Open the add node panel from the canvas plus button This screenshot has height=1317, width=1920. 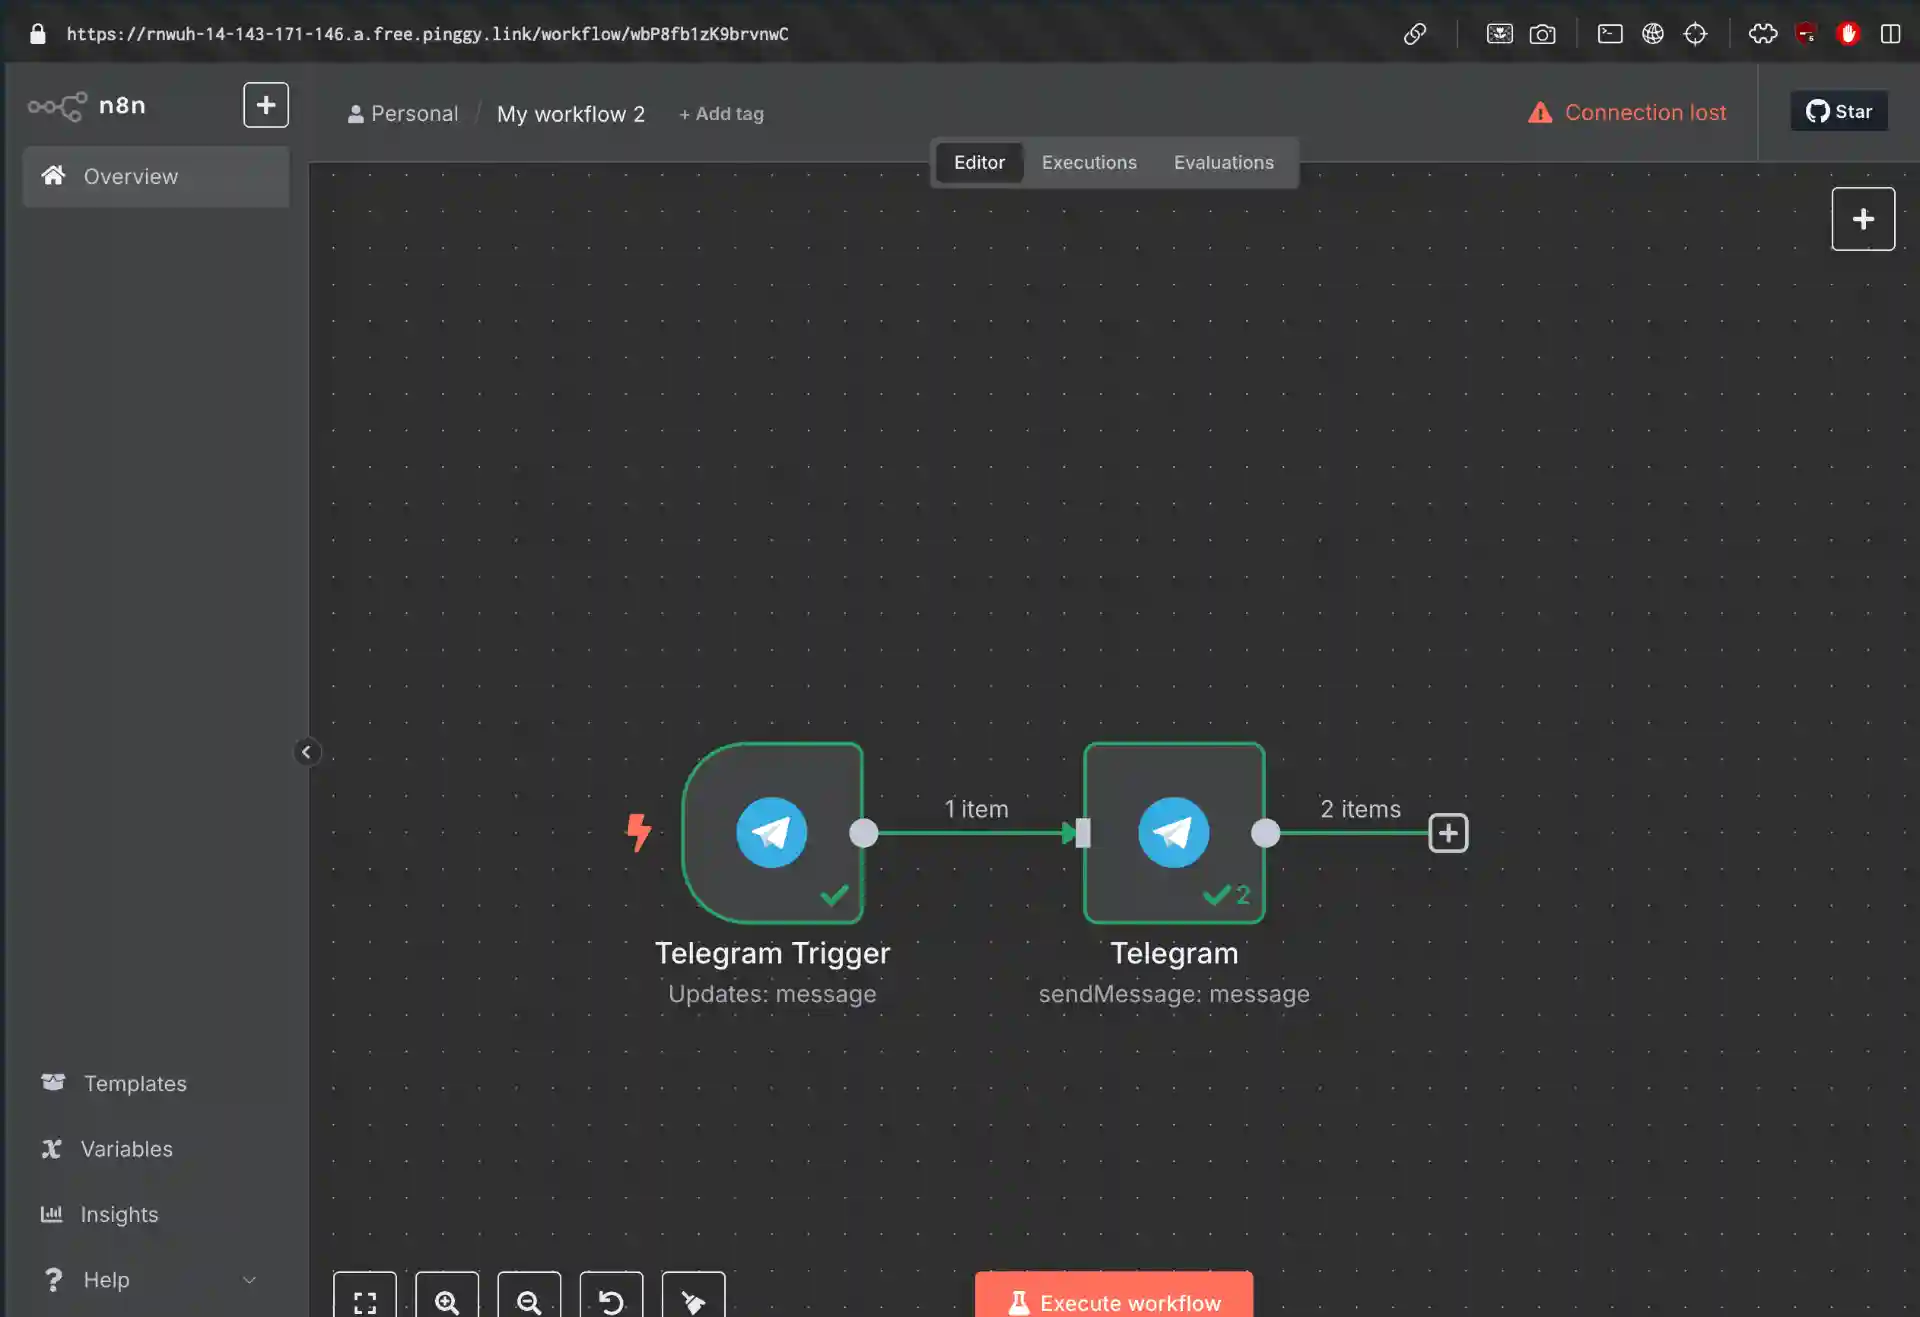point(1863,219)
